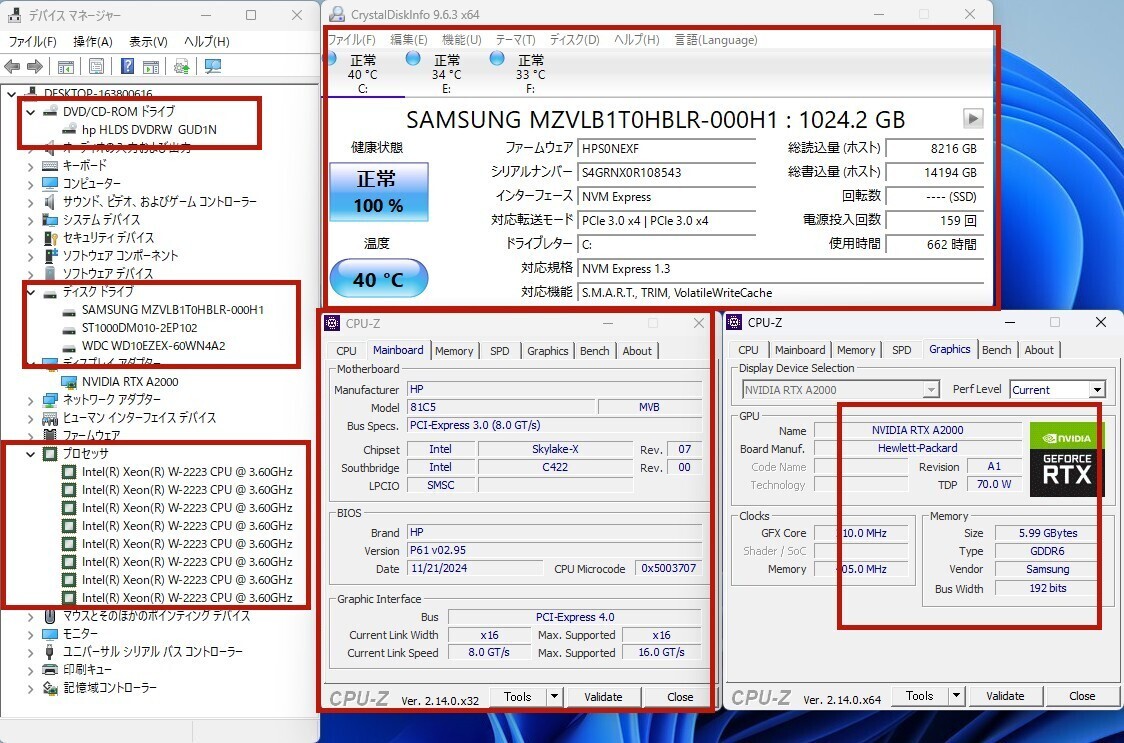Screen dimensions: 1124x743
Task: Click the キーボード category icon
Action: click(49, 166)
